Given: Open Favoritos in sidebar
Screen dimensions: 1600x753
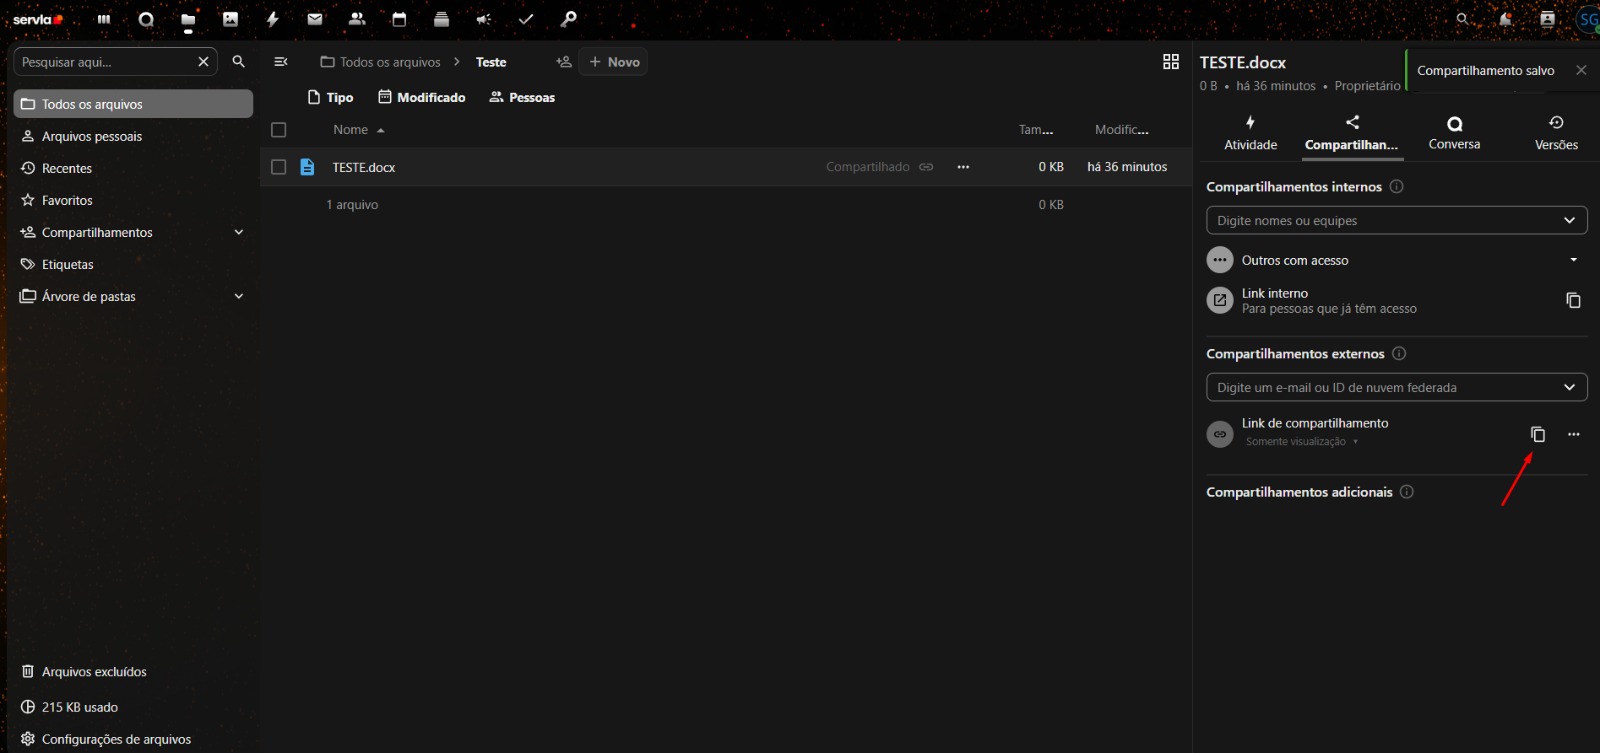Looking at the screenshot, I should pyautogui.click(x=133, y=200).
